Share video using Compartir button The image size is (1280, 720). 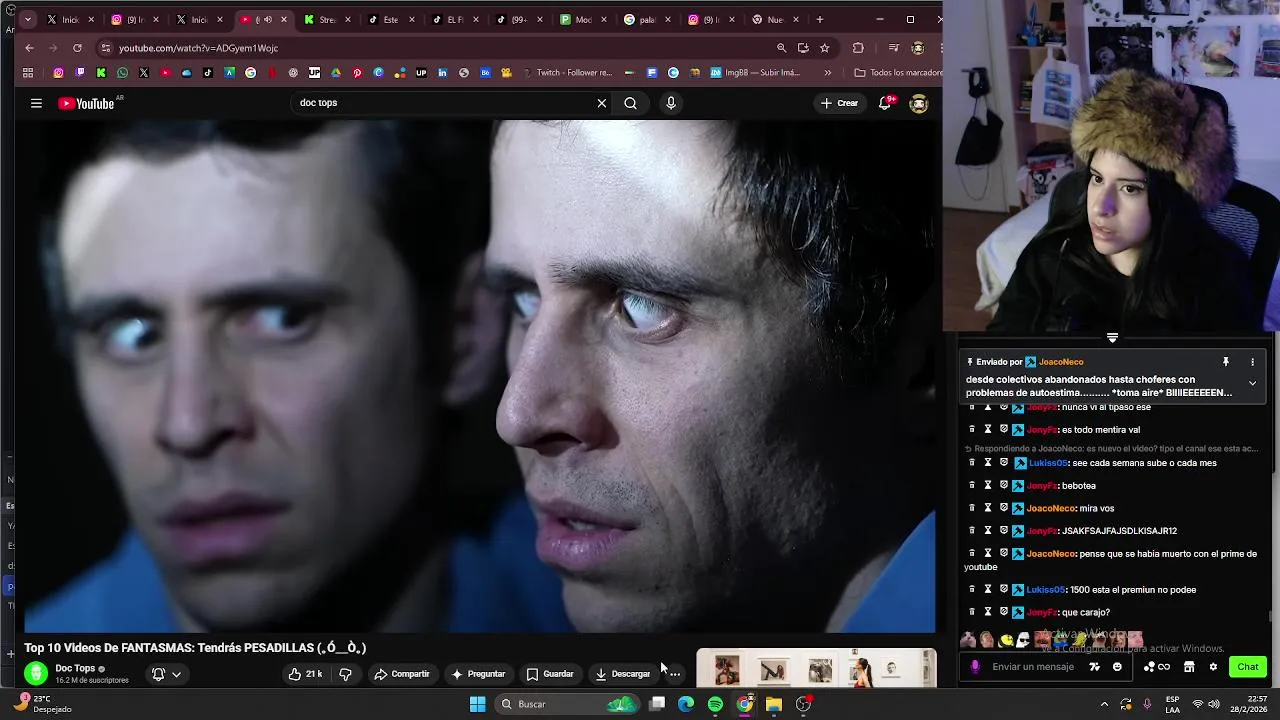[402, 674]
